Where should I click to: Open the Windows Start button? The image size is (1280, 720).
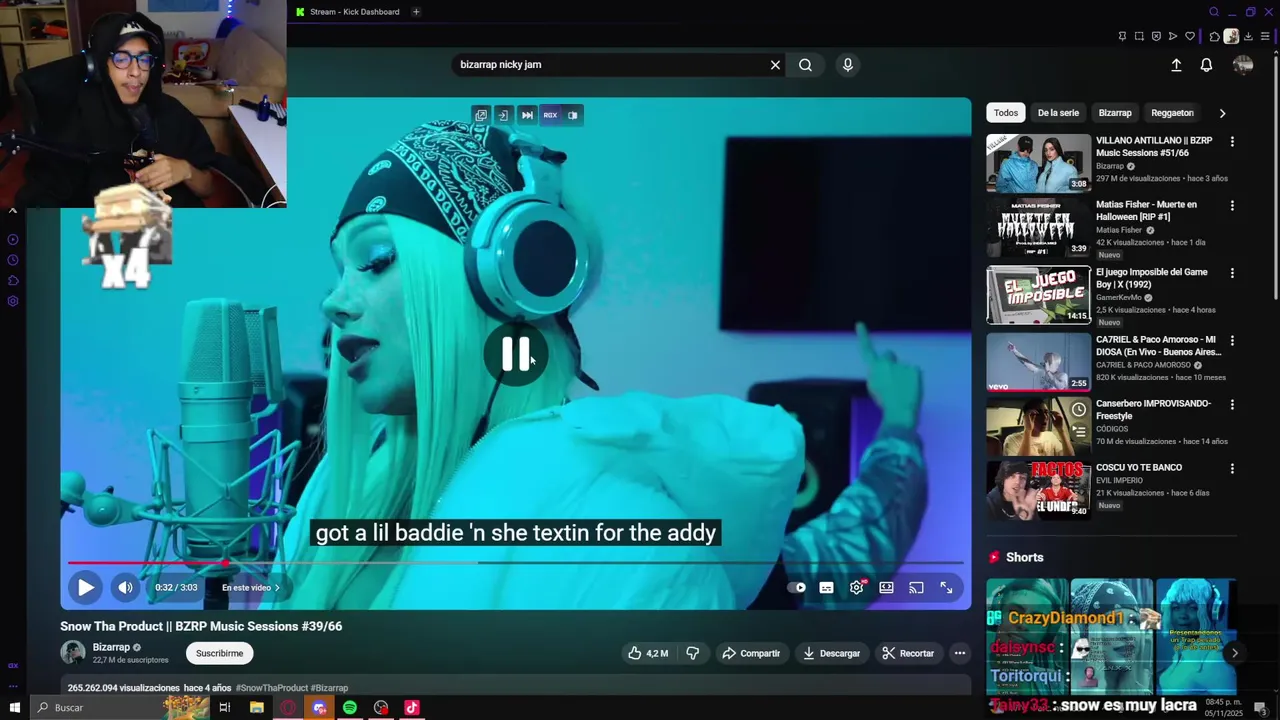pyautogui.click(x=14, y=708)
